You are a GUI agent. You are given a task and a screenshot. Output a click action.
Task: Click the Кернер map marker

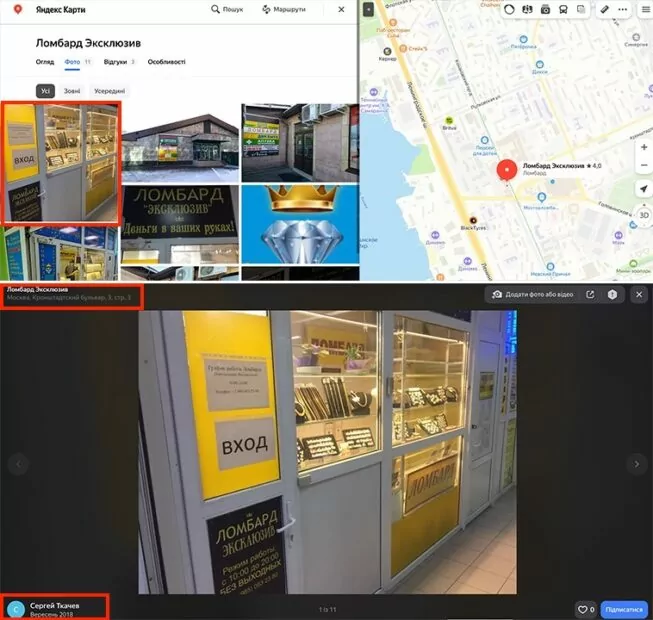(x=387, y=51)
